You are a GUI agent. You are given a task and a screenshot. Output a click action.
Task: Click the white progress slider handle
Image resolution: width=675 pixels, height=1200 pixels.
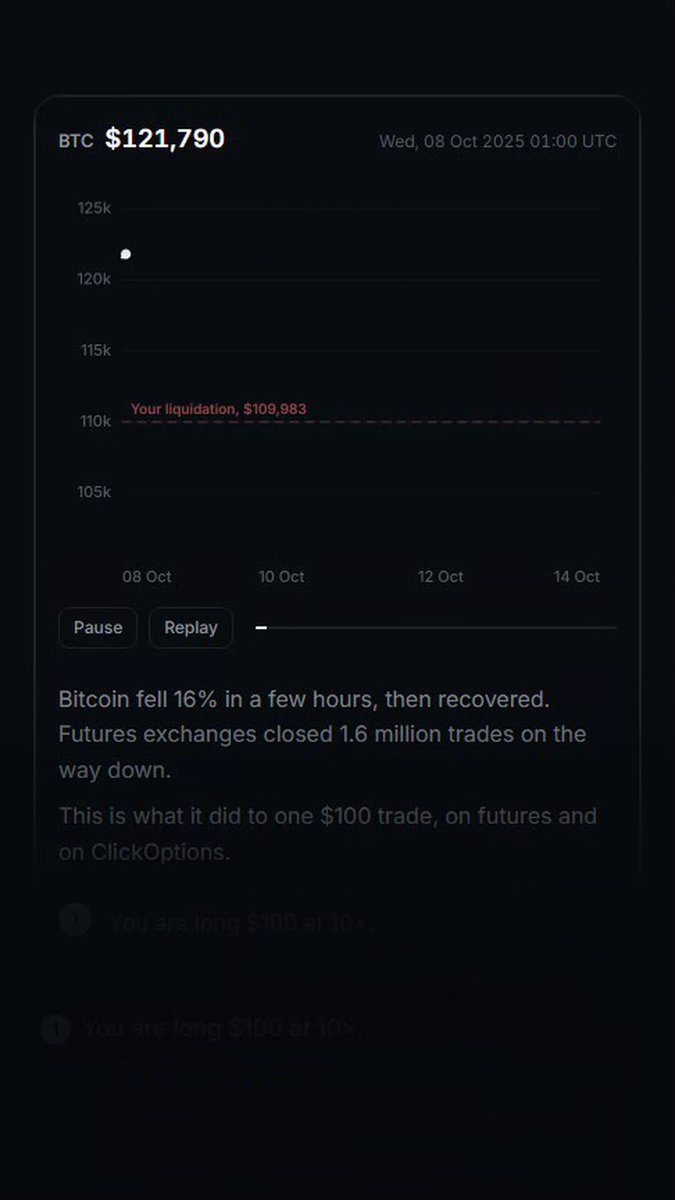click(x=261, y=628)
